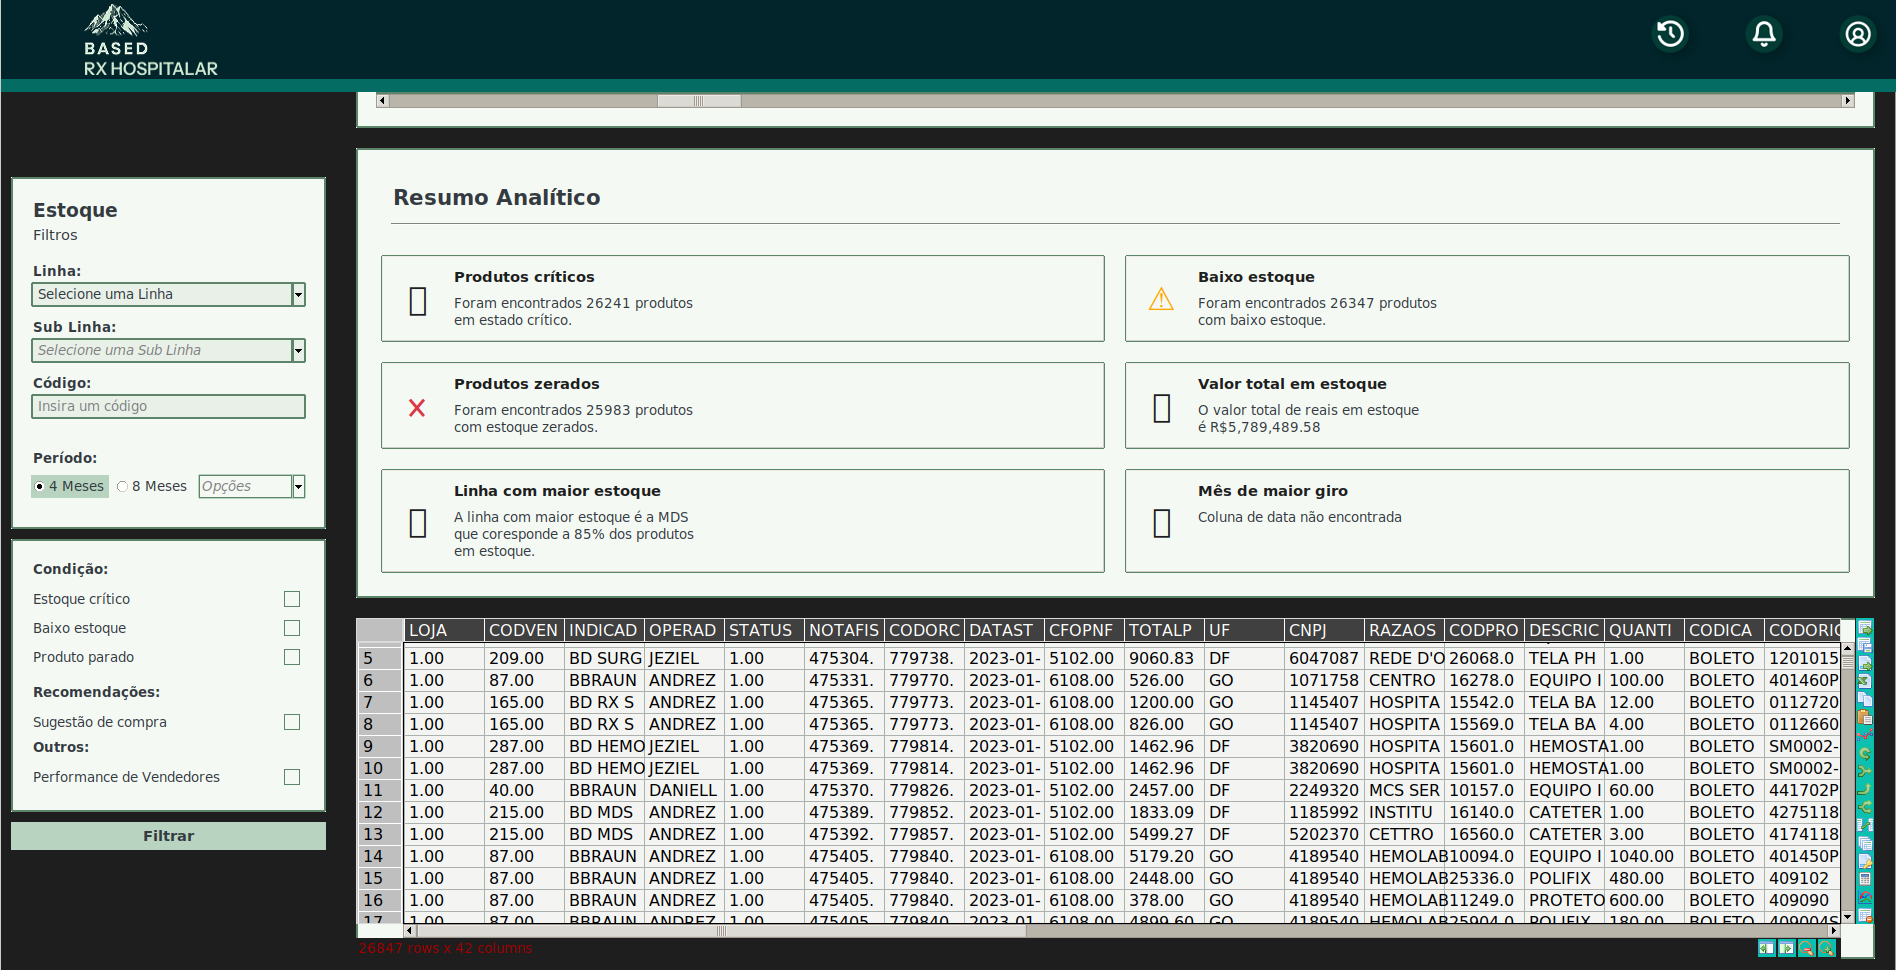Toggle Performance de Vendedores checkbox
Screen dimensions: 1896x970
292,777
